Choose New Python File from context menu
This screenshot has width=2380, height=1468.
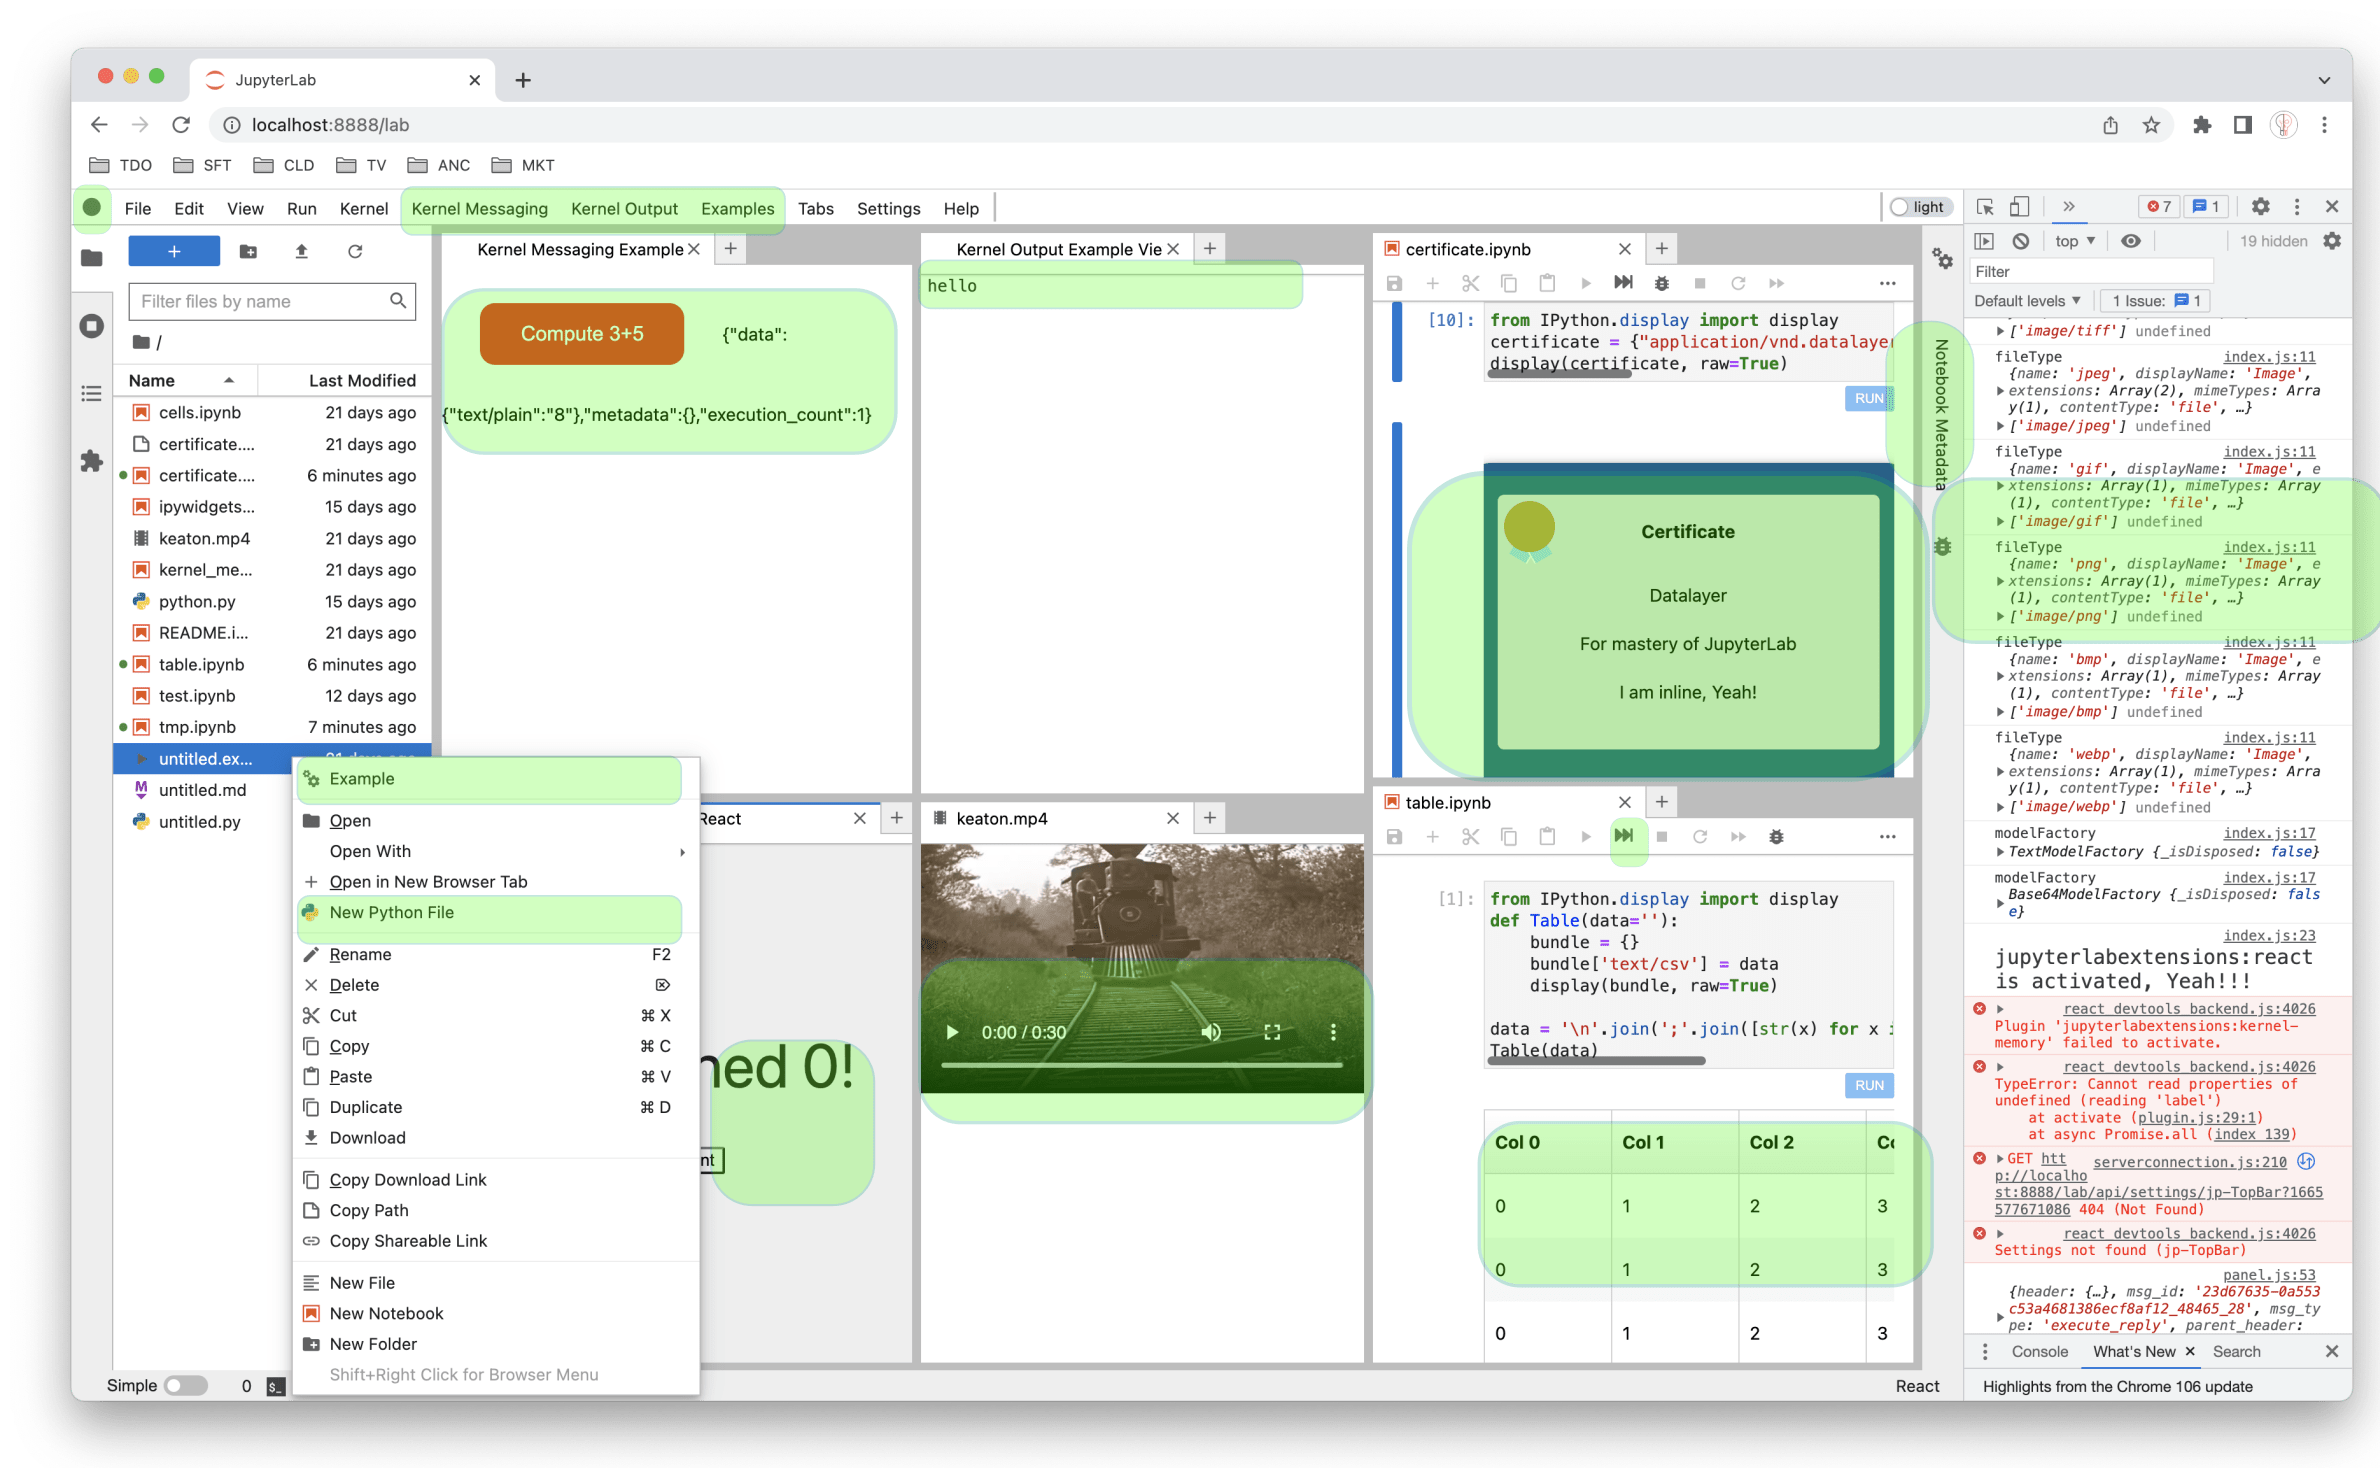[393, 912]
